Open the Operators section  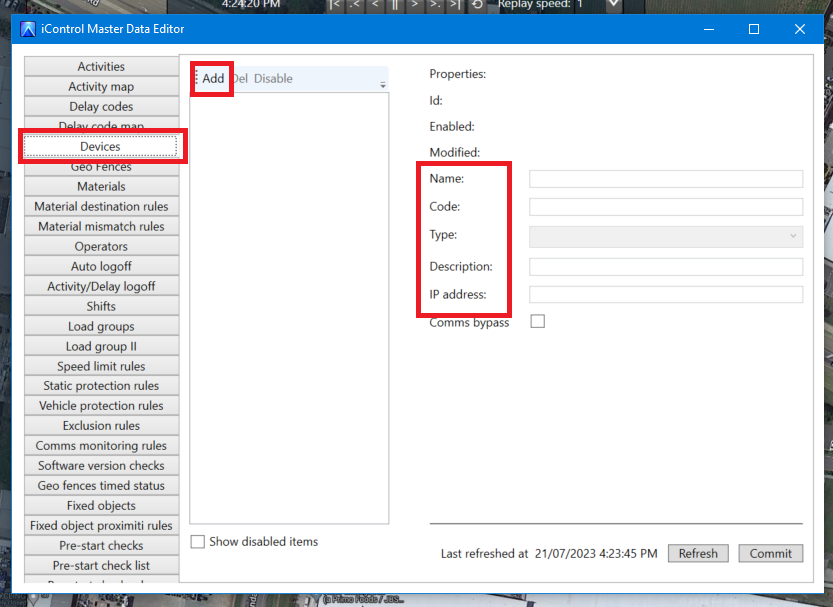pos(101,246)
